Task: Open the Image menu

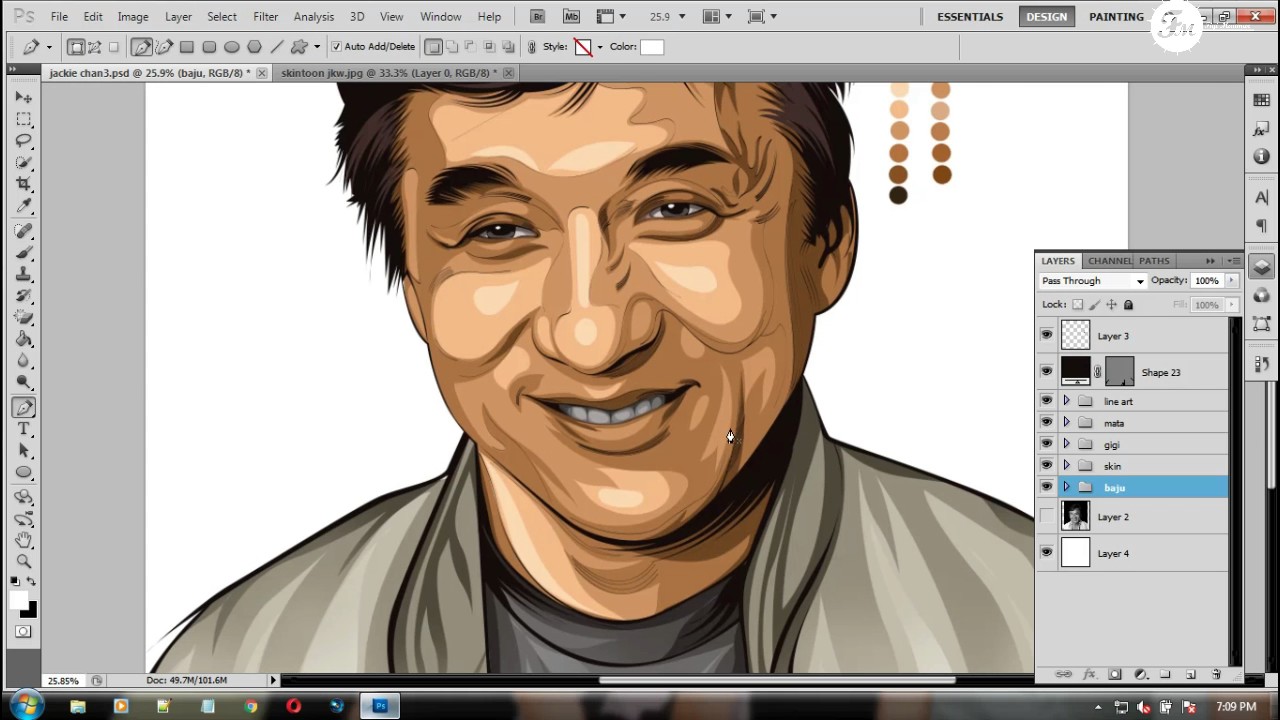Action: click(133, 16)
